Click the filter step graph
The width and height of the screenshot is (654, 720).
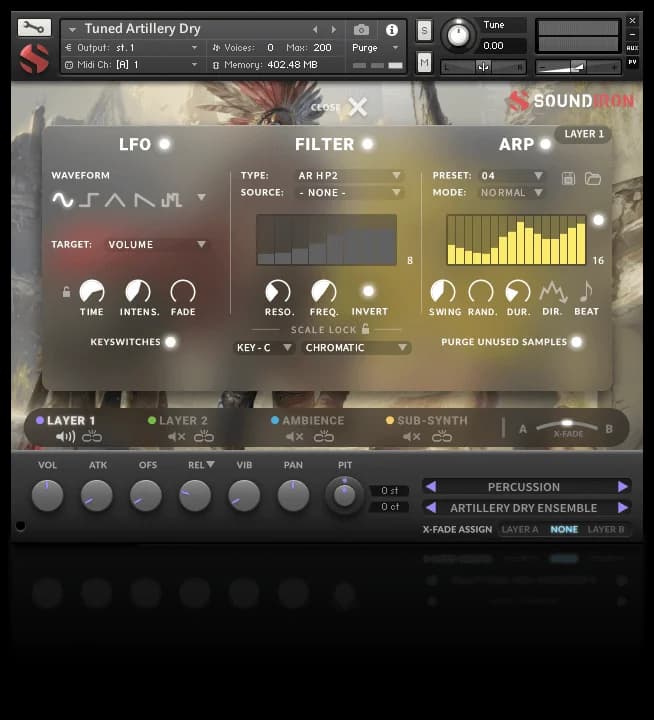[327, 240]
